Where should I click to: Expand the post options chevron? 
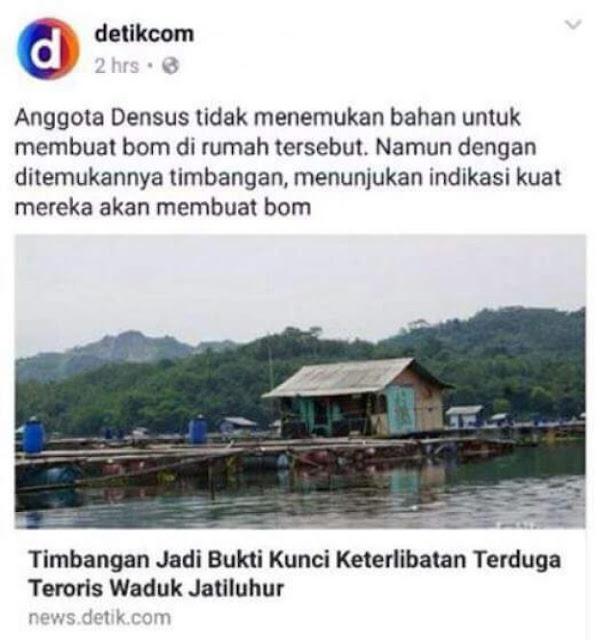click(x=573, y=25)
